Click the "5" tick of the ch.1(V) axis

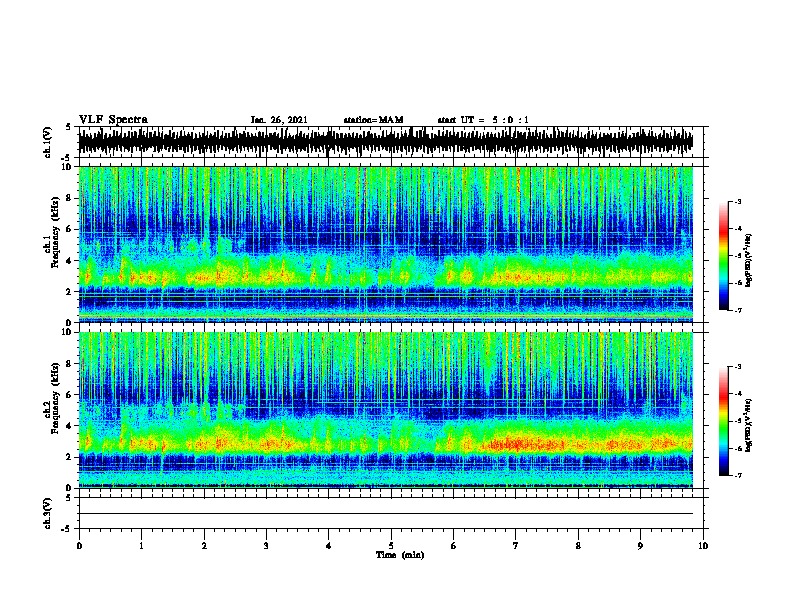point(68,127)
